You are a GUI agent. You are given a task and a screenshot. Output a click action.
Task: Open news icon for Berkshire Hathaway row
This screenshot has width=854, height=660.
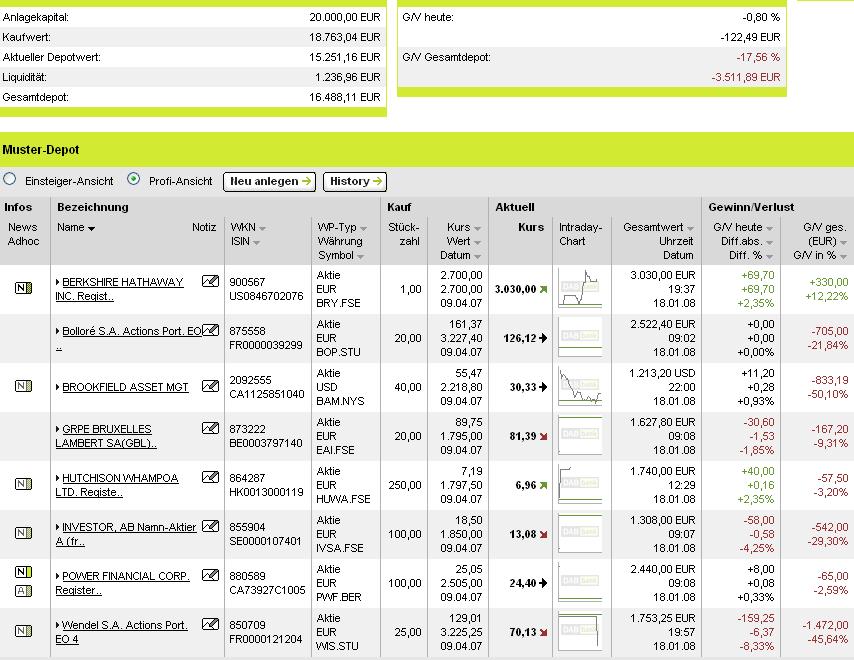[x=23, y=288]
